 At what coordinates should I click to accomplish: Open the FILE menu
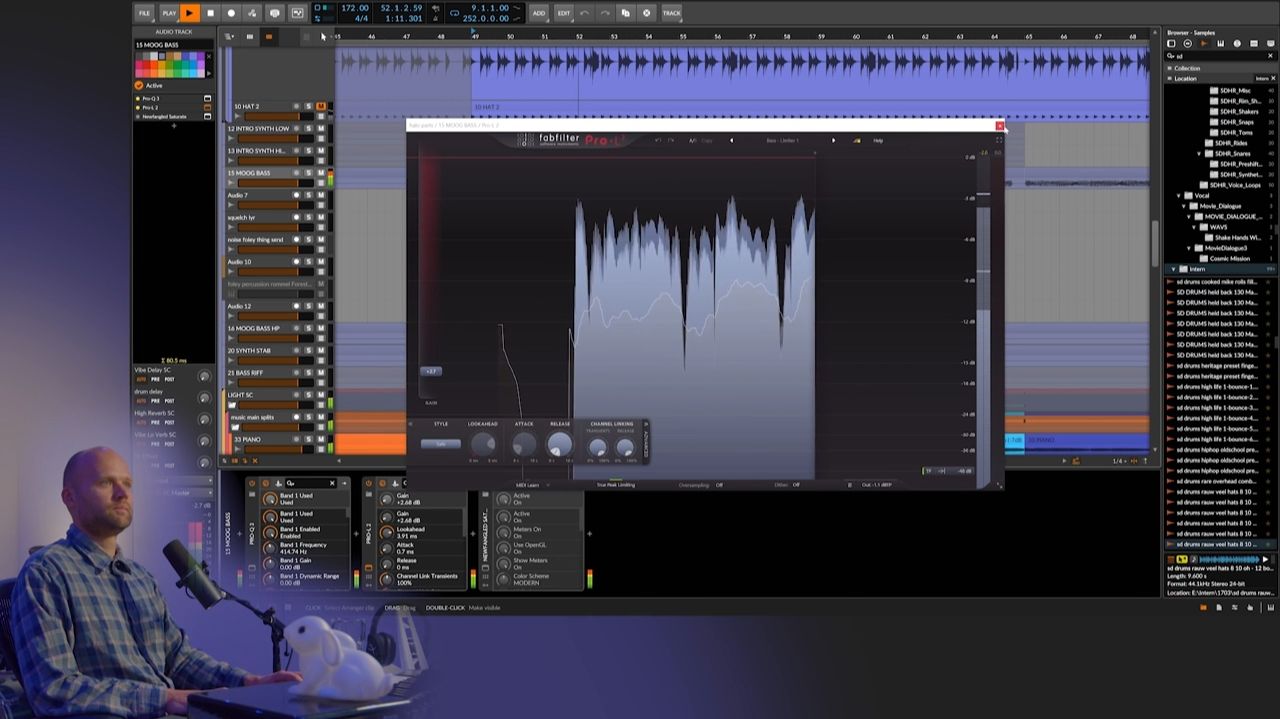(144, 13)
